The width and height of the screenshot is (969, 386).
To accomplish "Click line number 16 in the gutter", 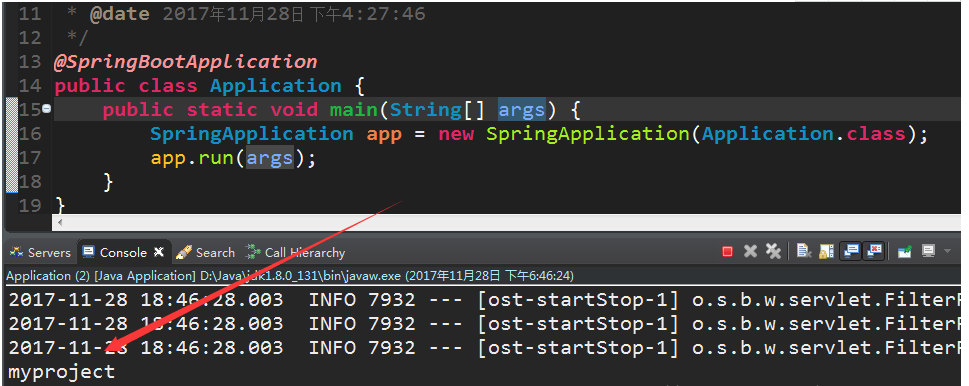I will pyautogui.click(x=30, y=134).
